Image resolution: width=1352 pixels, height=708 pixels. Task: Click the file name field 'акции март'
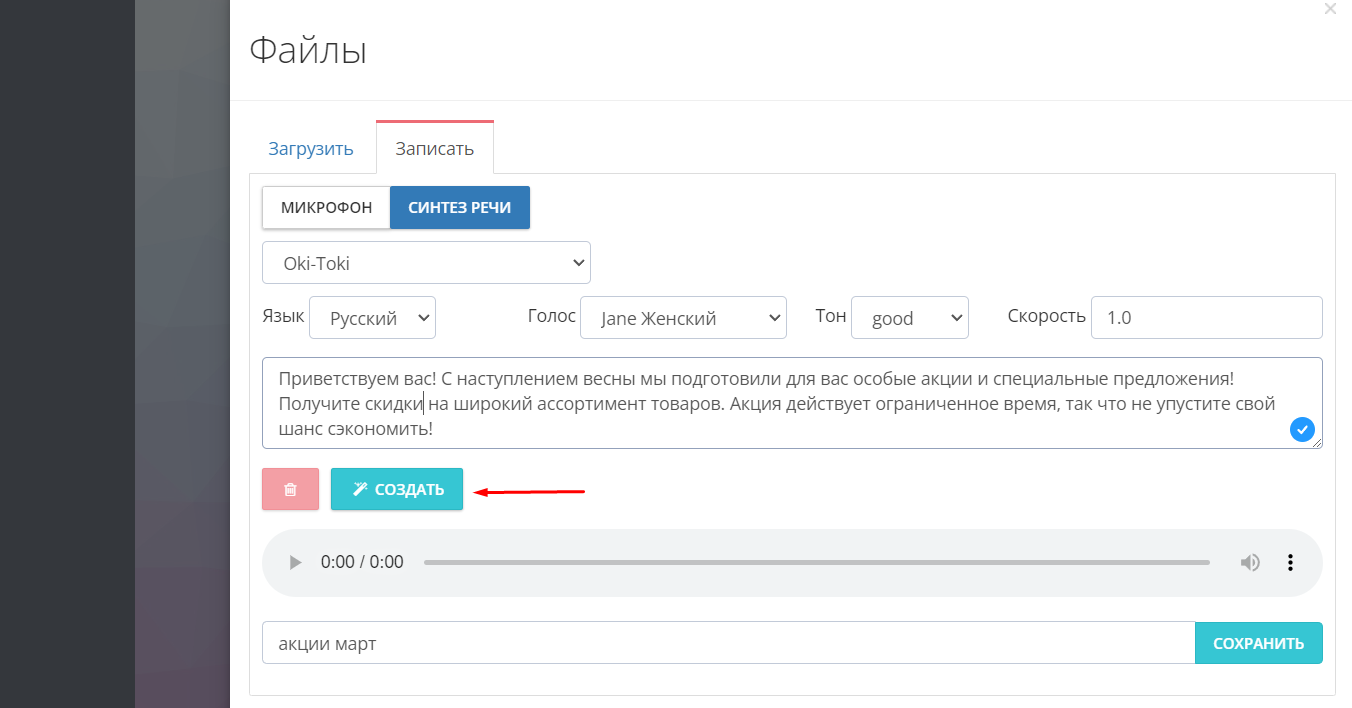pyautogui.click(x=728, y=643)
